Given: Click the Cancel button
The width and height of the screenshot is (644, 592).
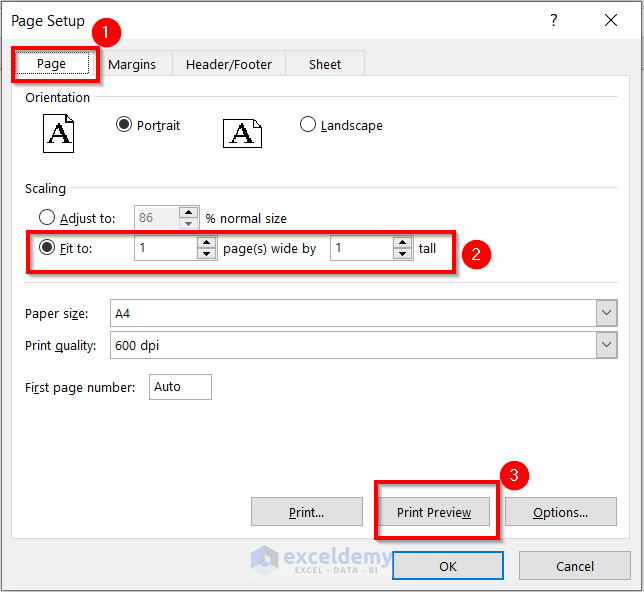Looking at the screenshot, I should coord(575,566).
